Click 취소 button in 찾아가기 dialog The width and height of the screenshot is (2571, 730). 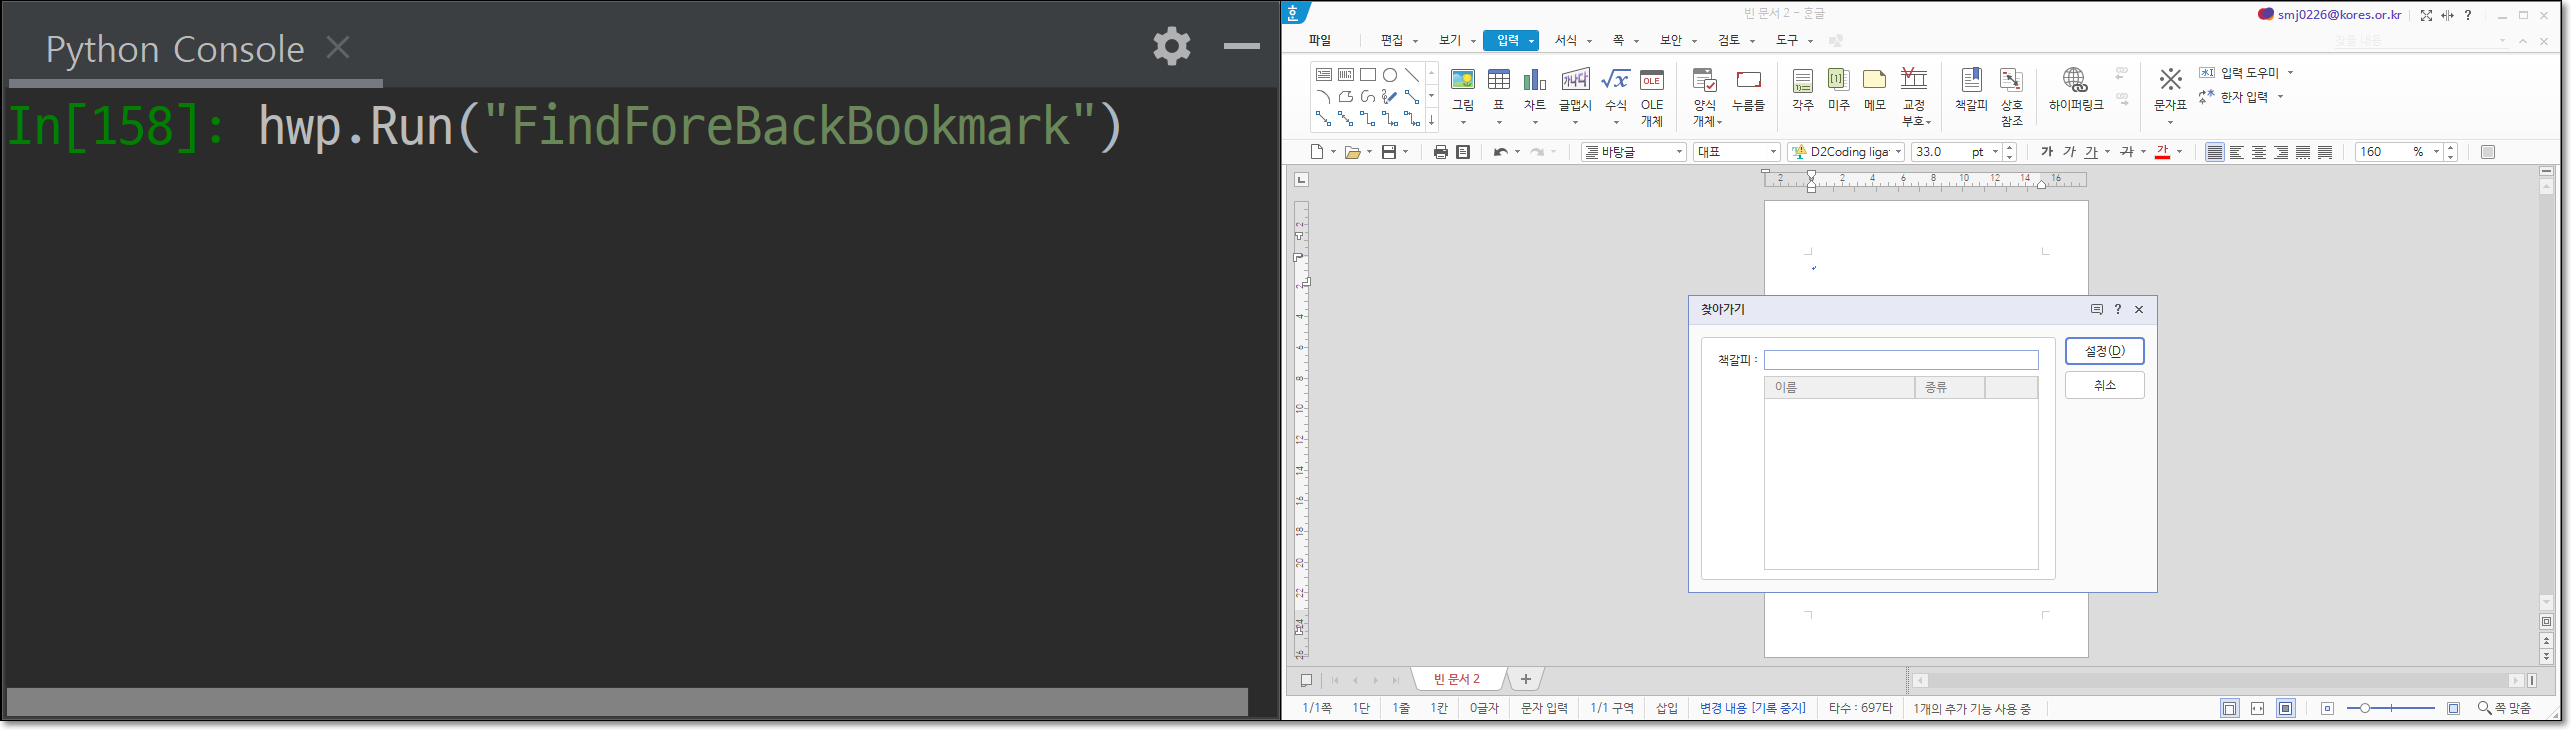point(2104,385)
